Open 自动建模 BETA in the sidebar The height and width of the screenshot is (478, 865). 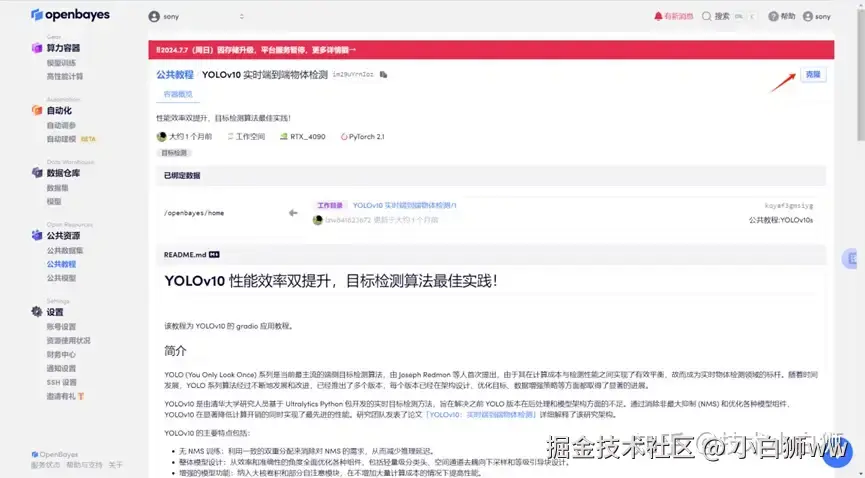click(71, 139)
